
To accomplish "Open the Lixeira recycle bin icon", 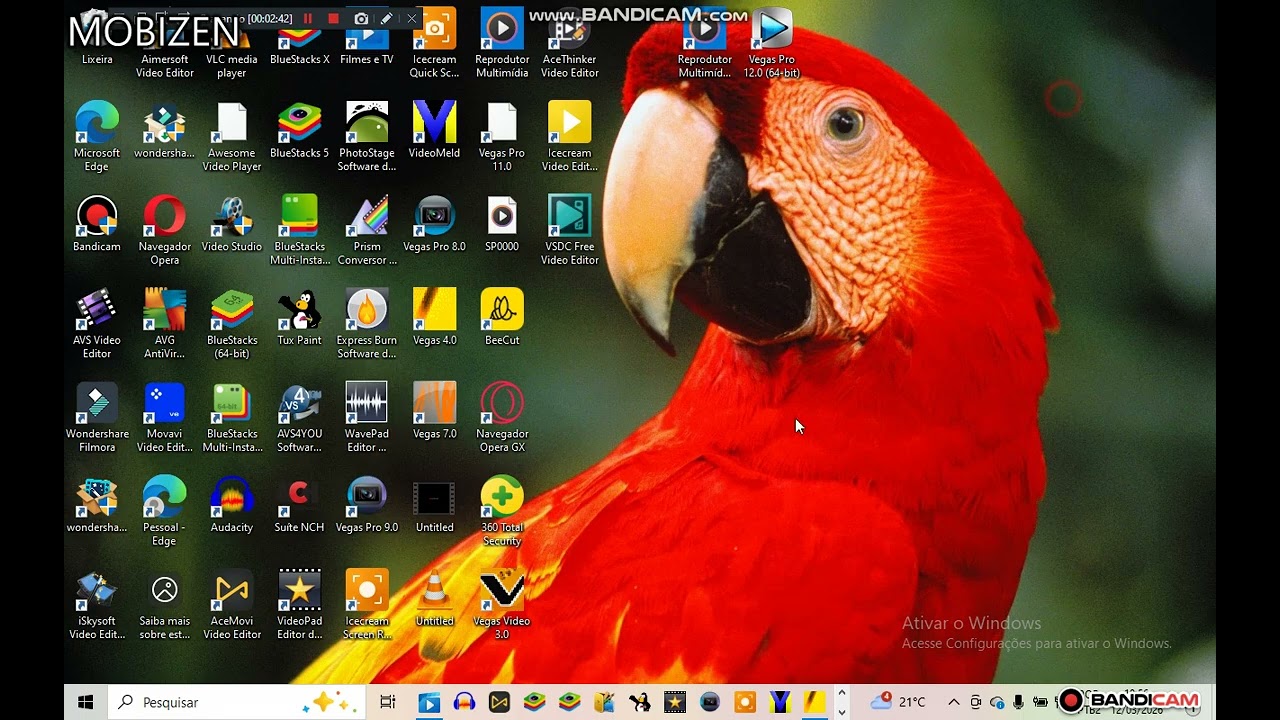I will [97, 40].
